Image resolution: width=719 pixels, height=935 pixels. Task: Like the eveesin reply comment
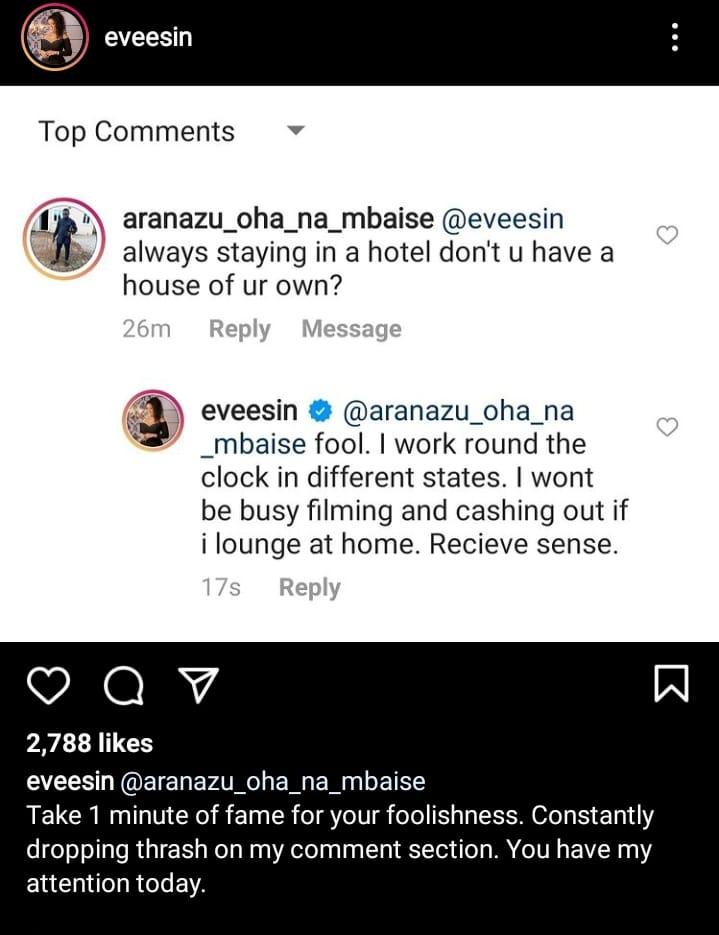pos(667,427)
